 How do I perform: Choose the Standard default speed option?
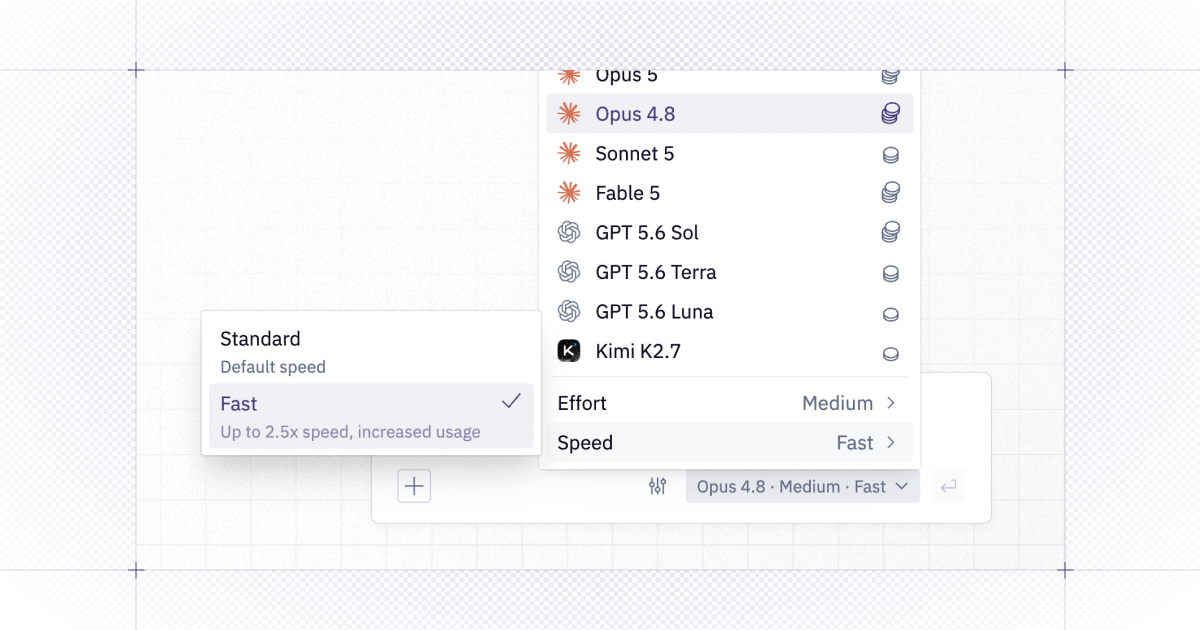click(x=371, y=352)
